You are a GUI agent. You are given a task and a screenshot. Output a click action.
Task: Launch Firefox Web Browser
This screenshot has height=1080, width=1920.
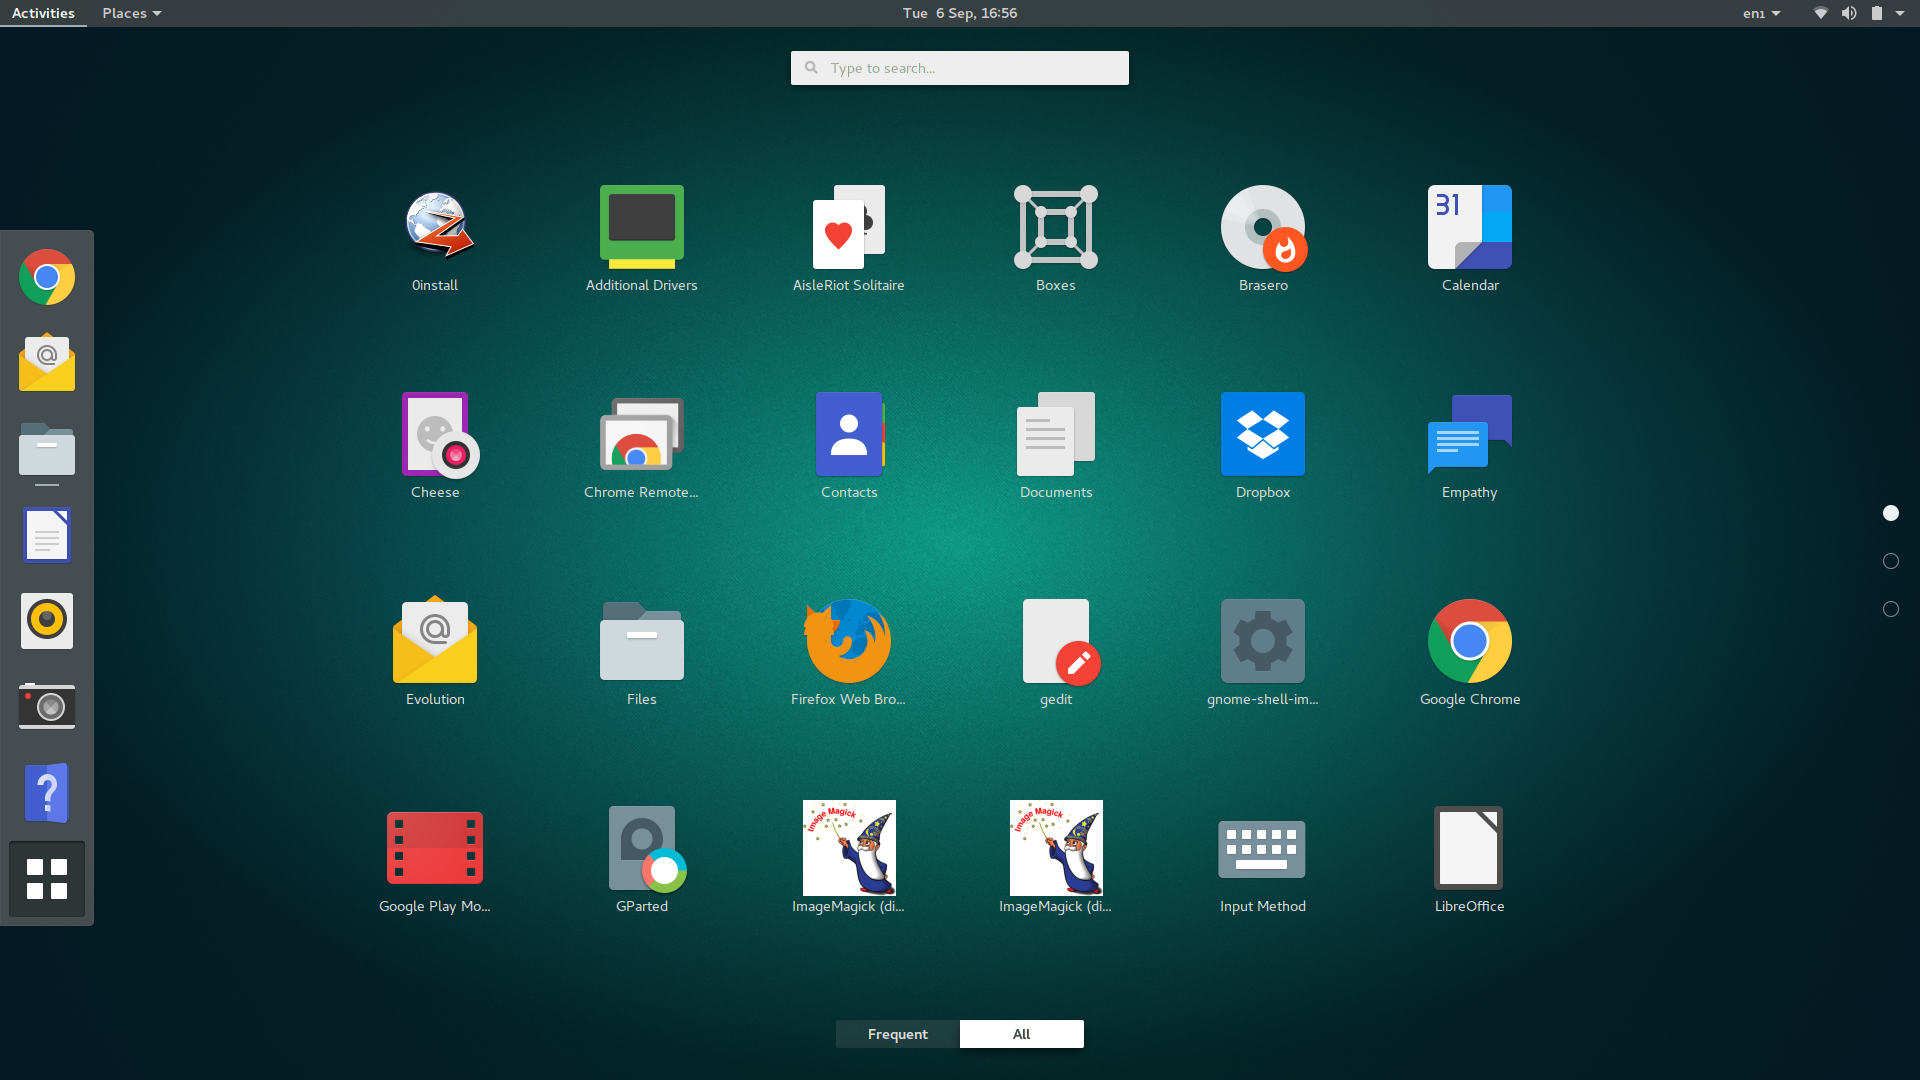[x=849, y=641]
